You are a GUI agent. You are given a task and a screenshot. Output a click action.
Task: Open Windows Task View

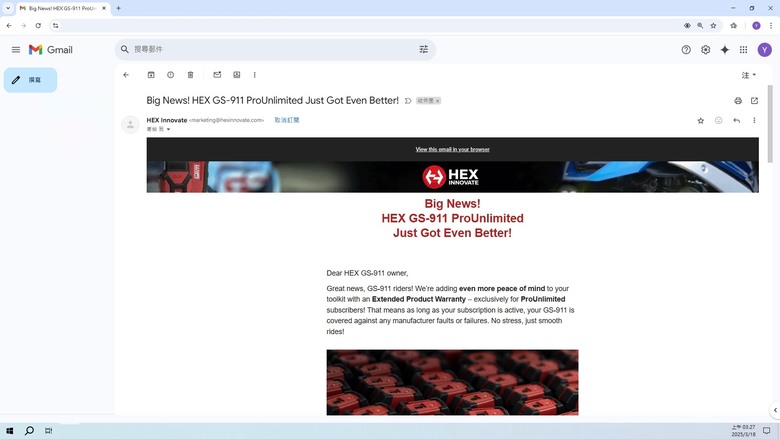click(48, 431)
